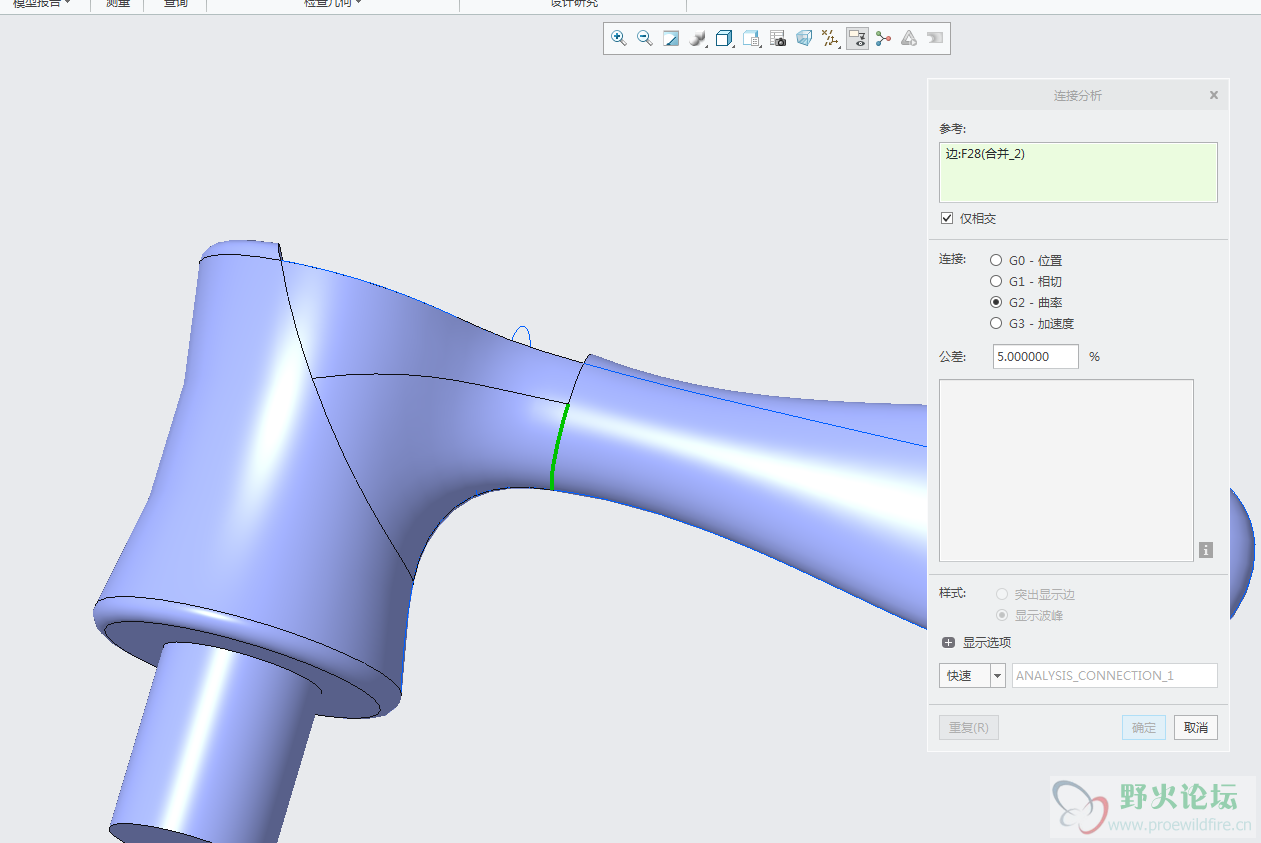Screen dimensions: 1261x843
Task: Click the camera snapshot table icon
Action: click(778, 38)
